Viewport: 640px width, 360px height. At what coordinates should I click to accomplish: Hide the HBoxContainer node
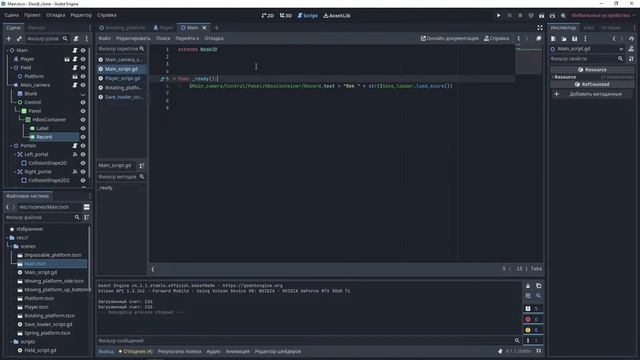83,120
